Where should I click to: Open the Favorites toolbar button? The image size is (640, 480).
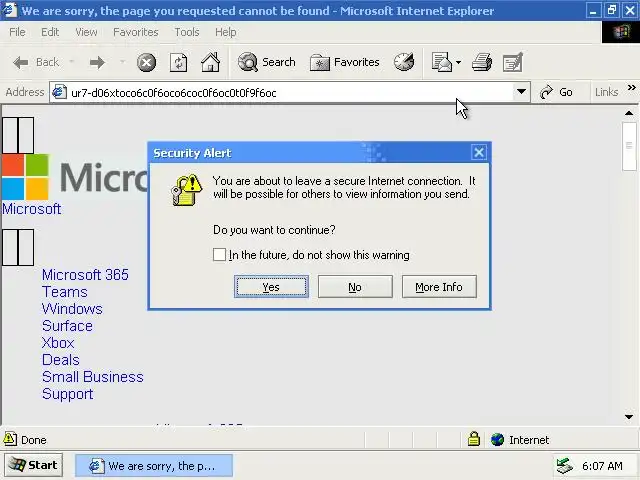point(344,62)
